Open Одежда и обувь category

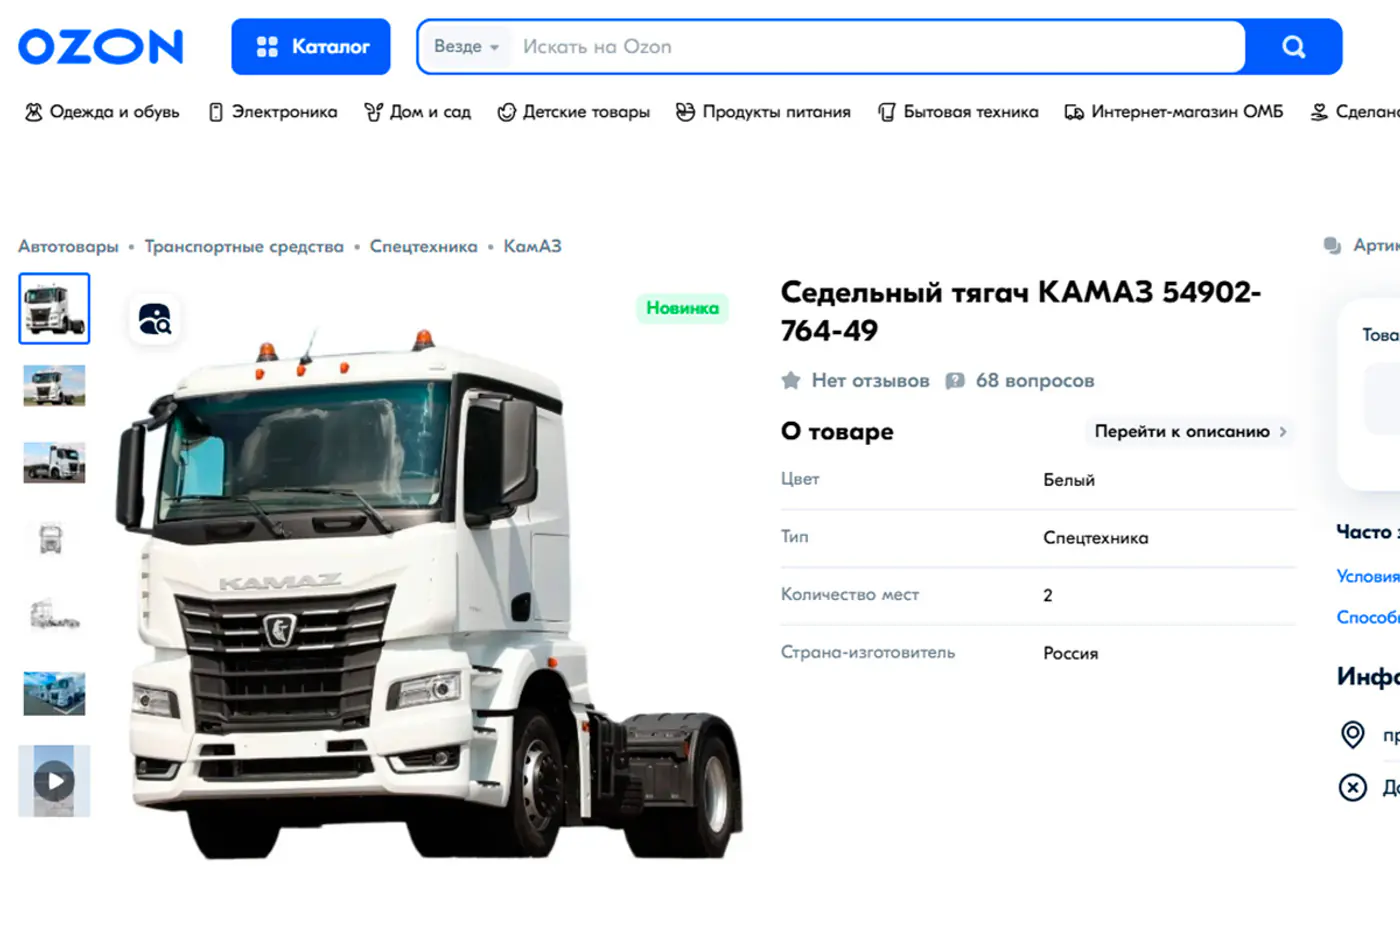point(114,112)
